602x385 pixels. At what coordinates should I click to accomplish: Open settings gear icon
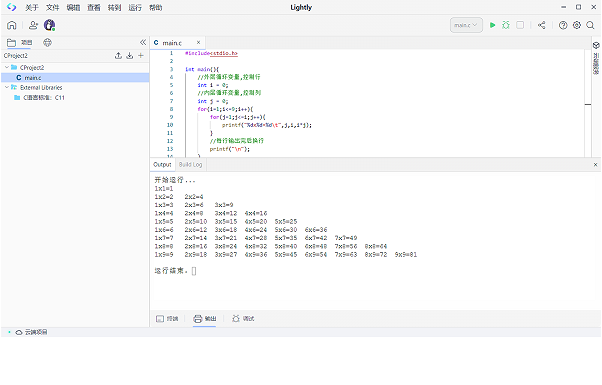tap(577, 25)
